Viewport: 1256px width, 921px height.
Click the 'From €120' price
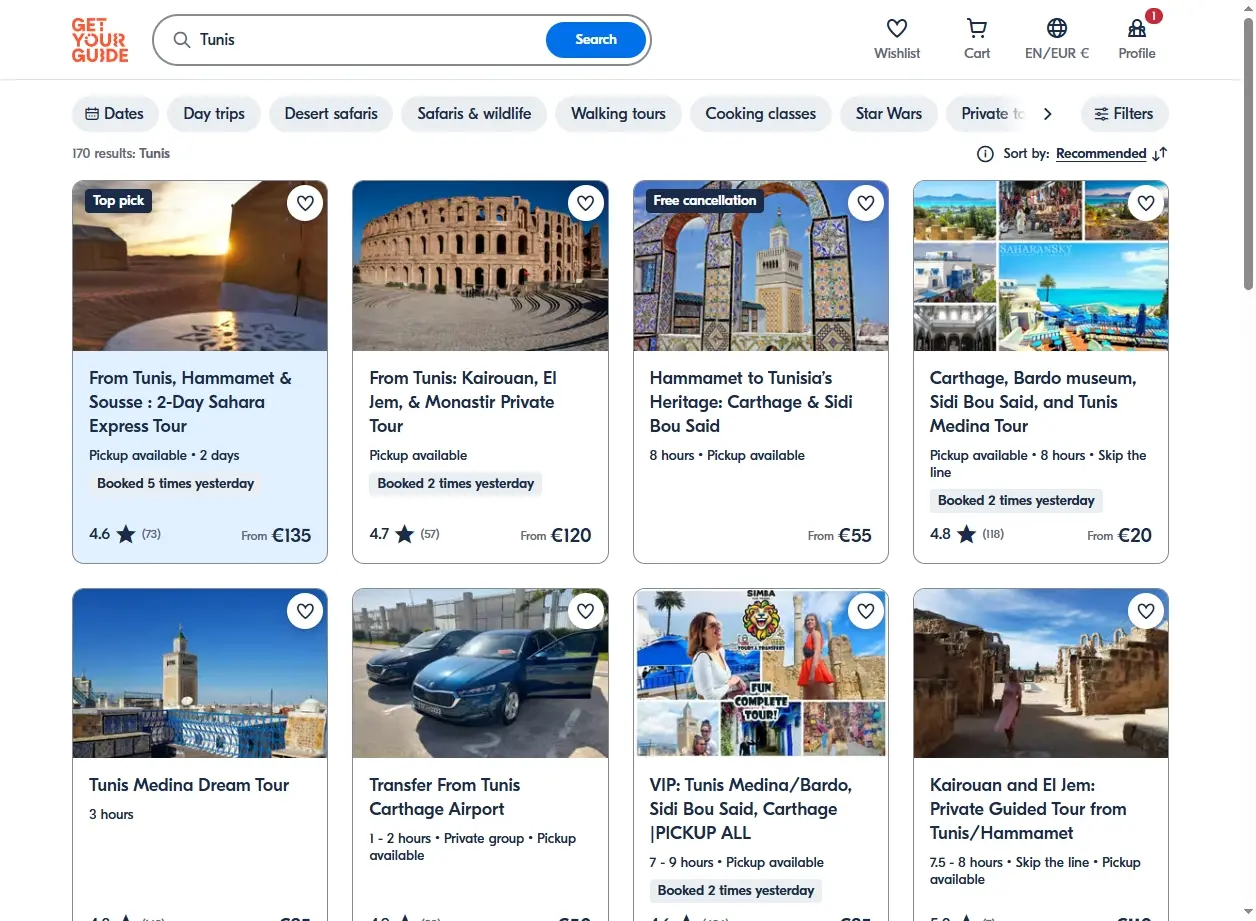tap(556, 535)
